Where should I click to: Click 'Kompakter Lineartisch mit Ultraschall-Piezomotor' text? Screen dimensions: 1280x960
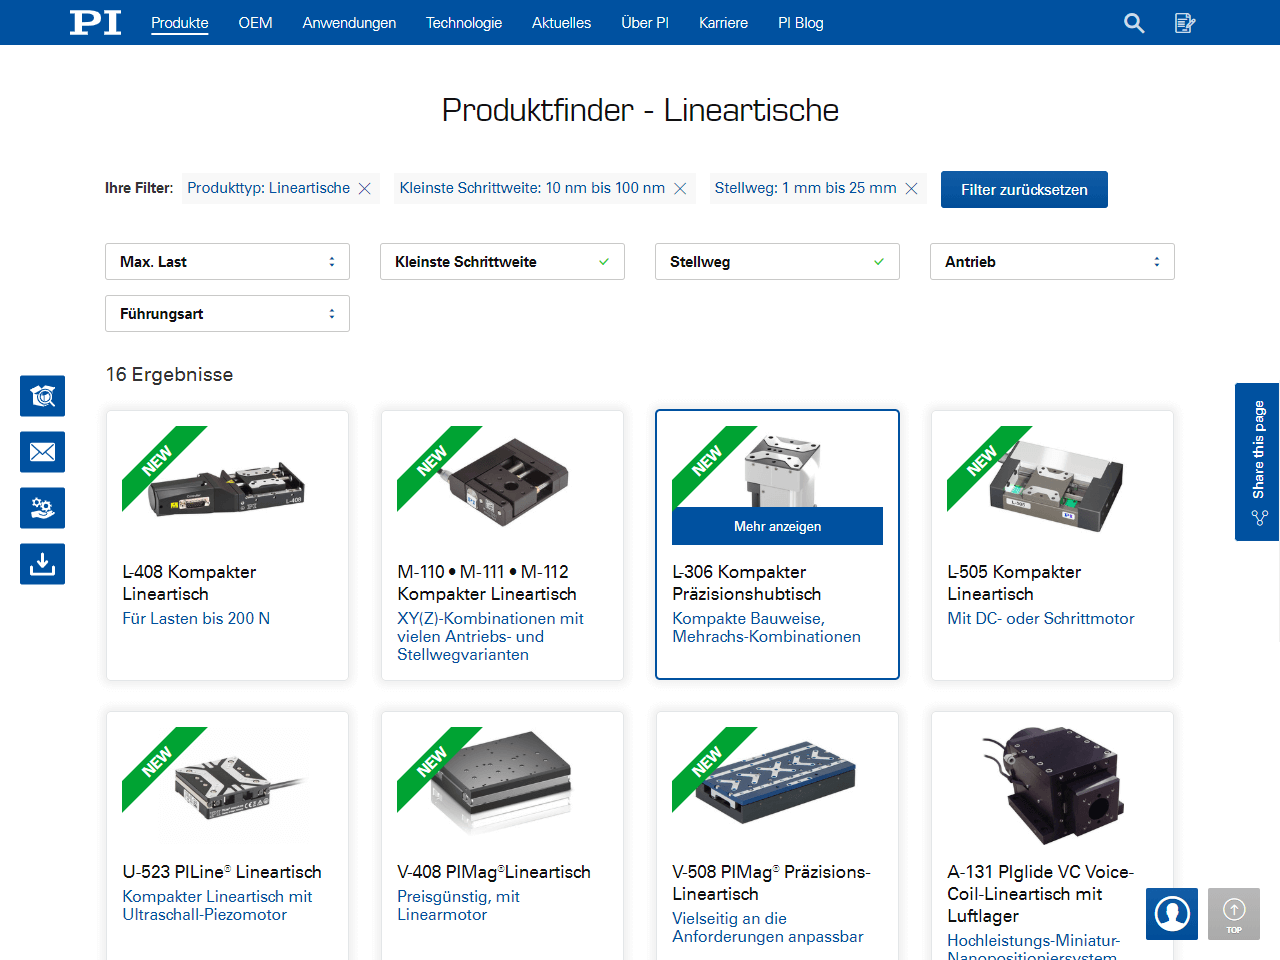pos(217,906)
